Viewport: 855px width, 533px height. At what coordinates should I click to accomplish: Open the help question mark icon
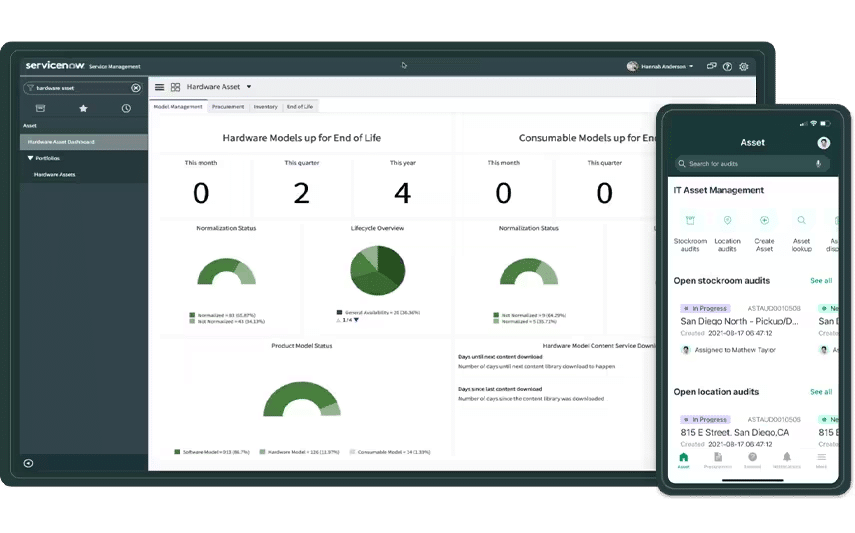pyautogui.click(x=727, y=67)
